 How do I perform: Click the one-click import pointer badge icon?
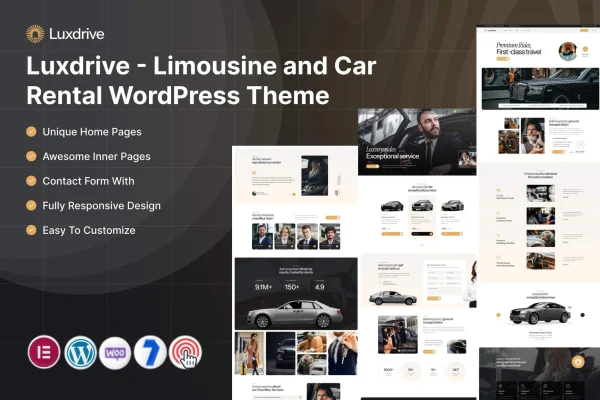186,352
